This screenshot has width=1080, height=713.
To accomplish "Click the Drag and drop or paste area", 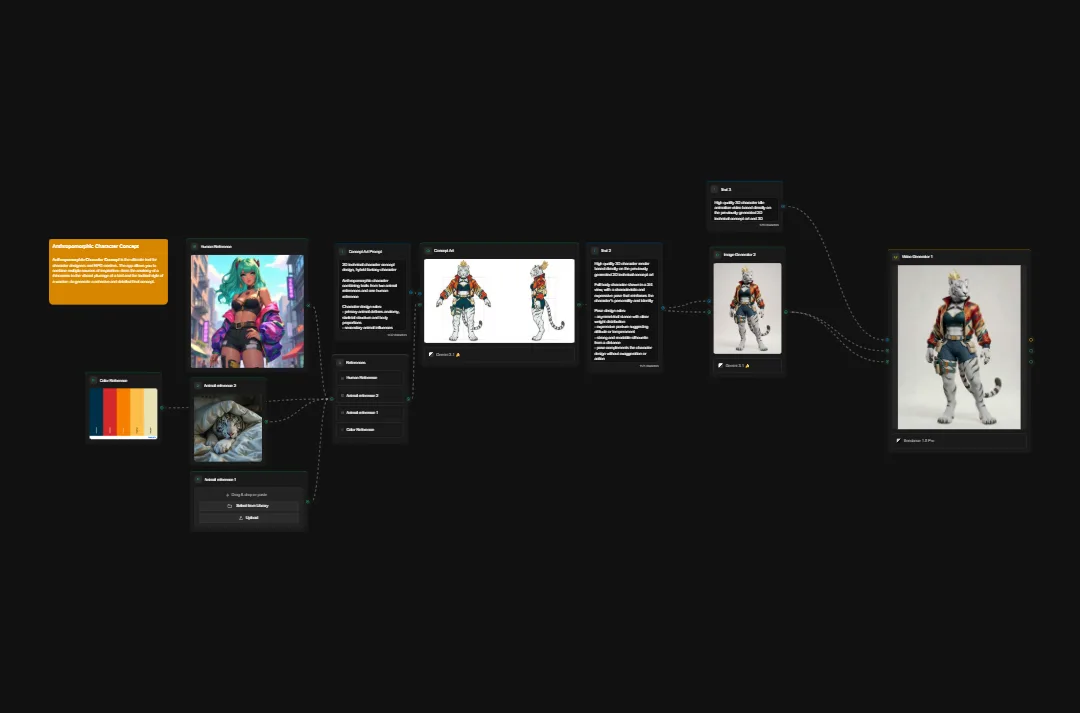I will click(x=248, y=495).
